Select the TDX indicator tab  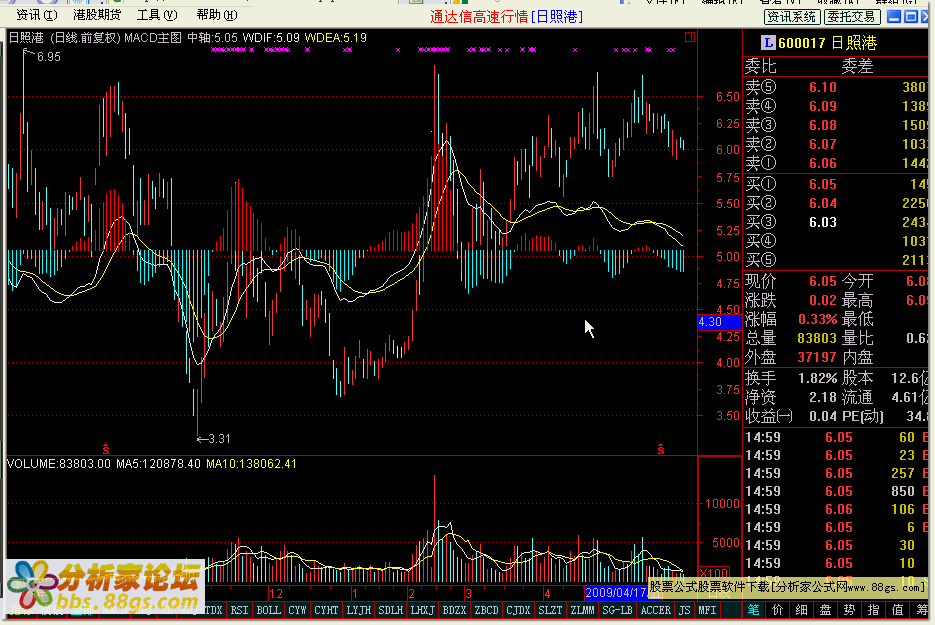(x=213, y=610)
